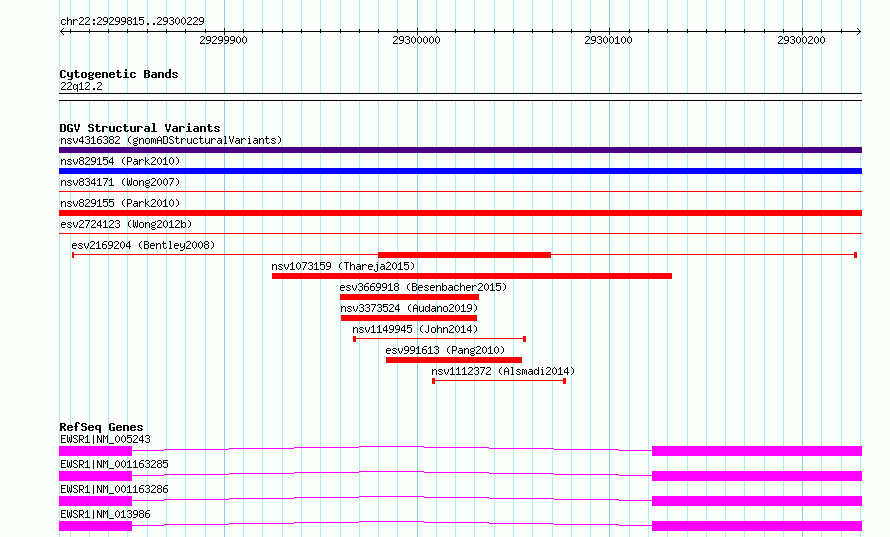Select the red nsv3373524 variant bar
The width and height of the screenshot is (890, 537).
pos(409,318)
